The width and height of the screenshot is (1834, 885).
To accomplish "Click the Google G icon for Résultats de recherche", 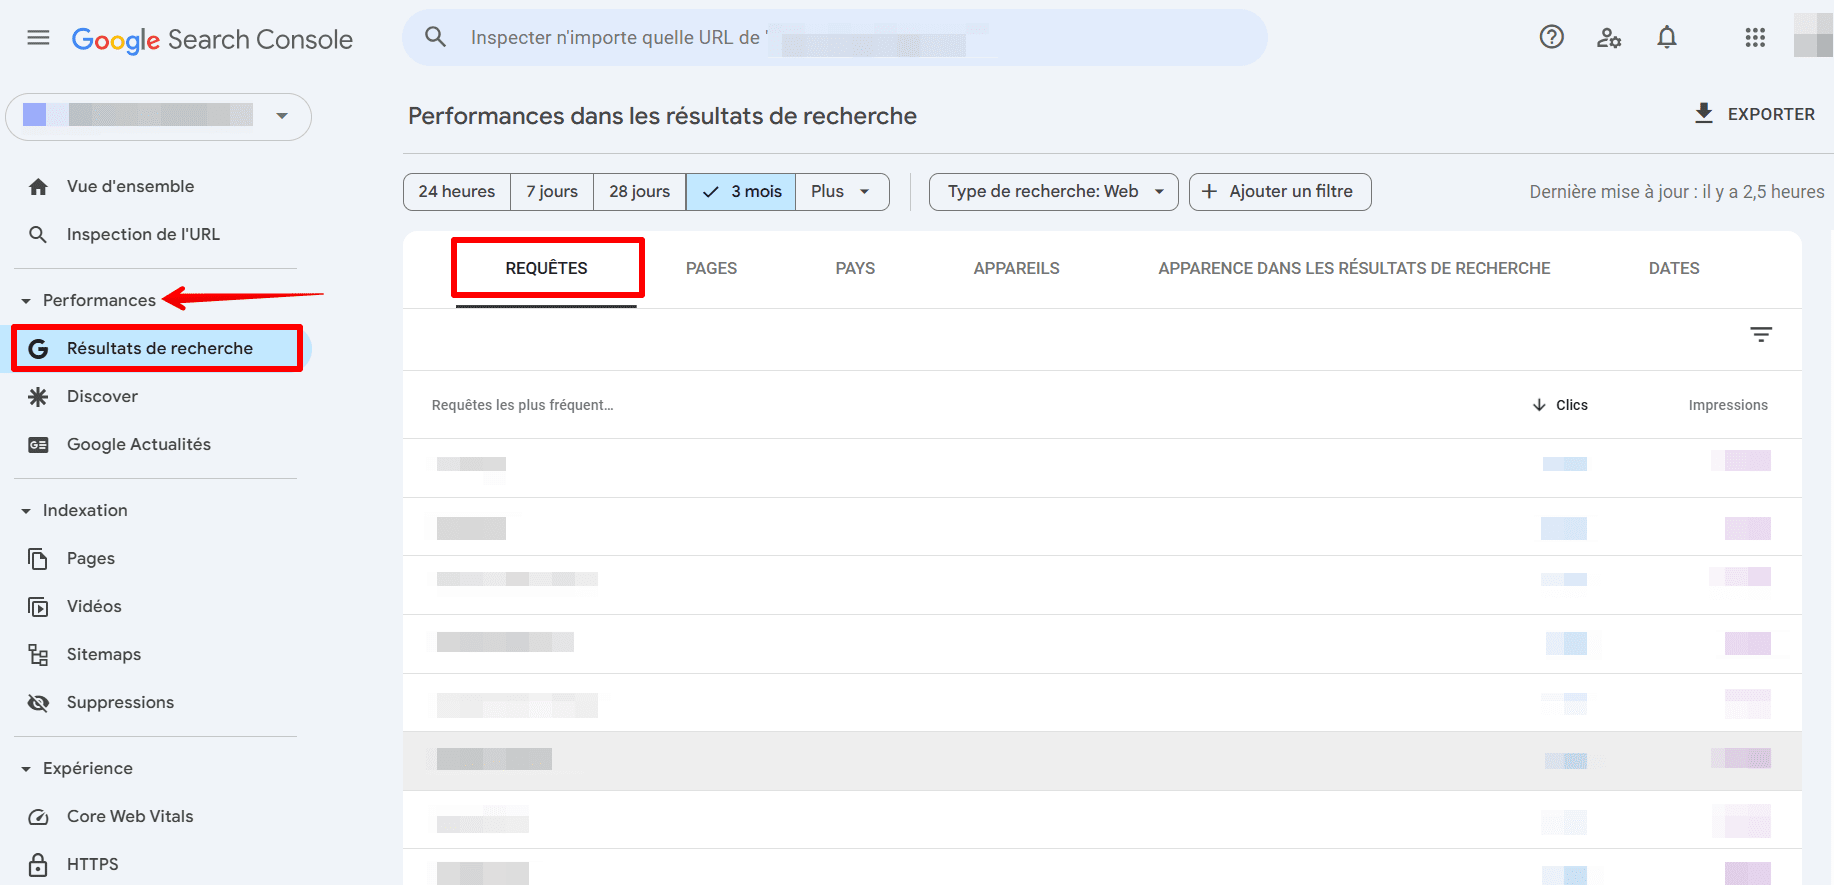I will pos(38,349).
